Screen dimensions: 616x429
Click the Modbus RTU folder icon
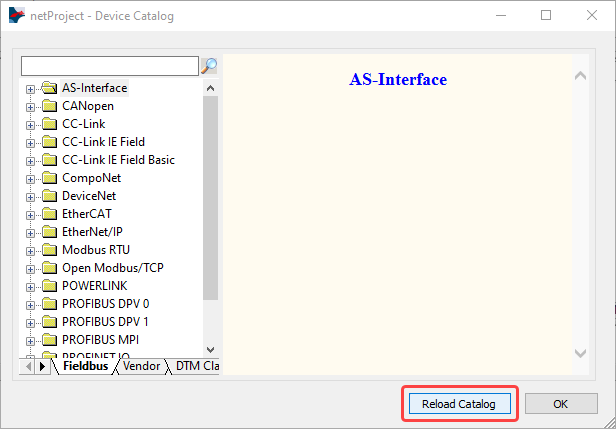(49, 250)
